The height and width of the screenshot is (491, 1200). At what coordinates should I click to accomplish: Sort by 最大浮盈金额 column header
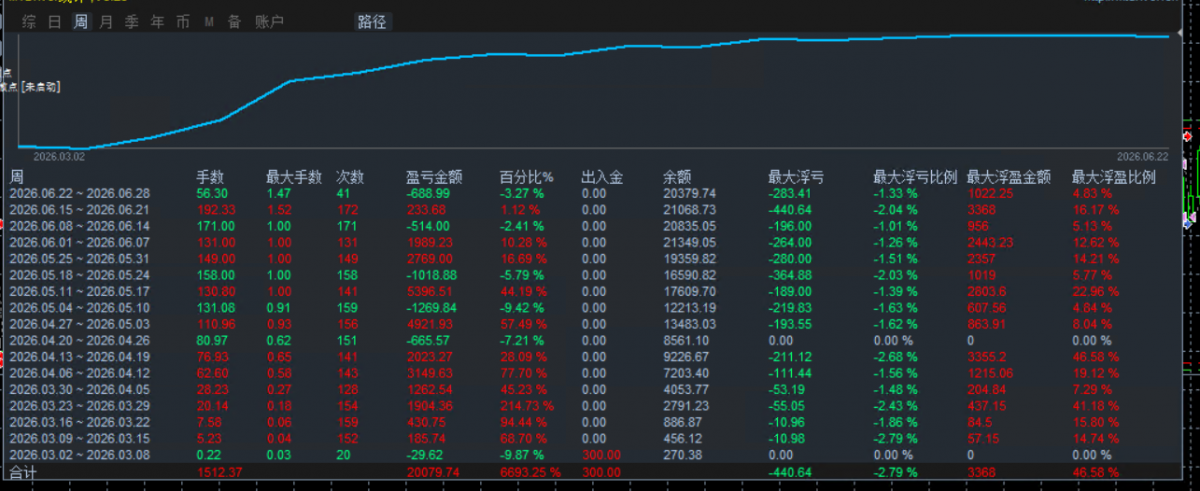pos(1009,177)
